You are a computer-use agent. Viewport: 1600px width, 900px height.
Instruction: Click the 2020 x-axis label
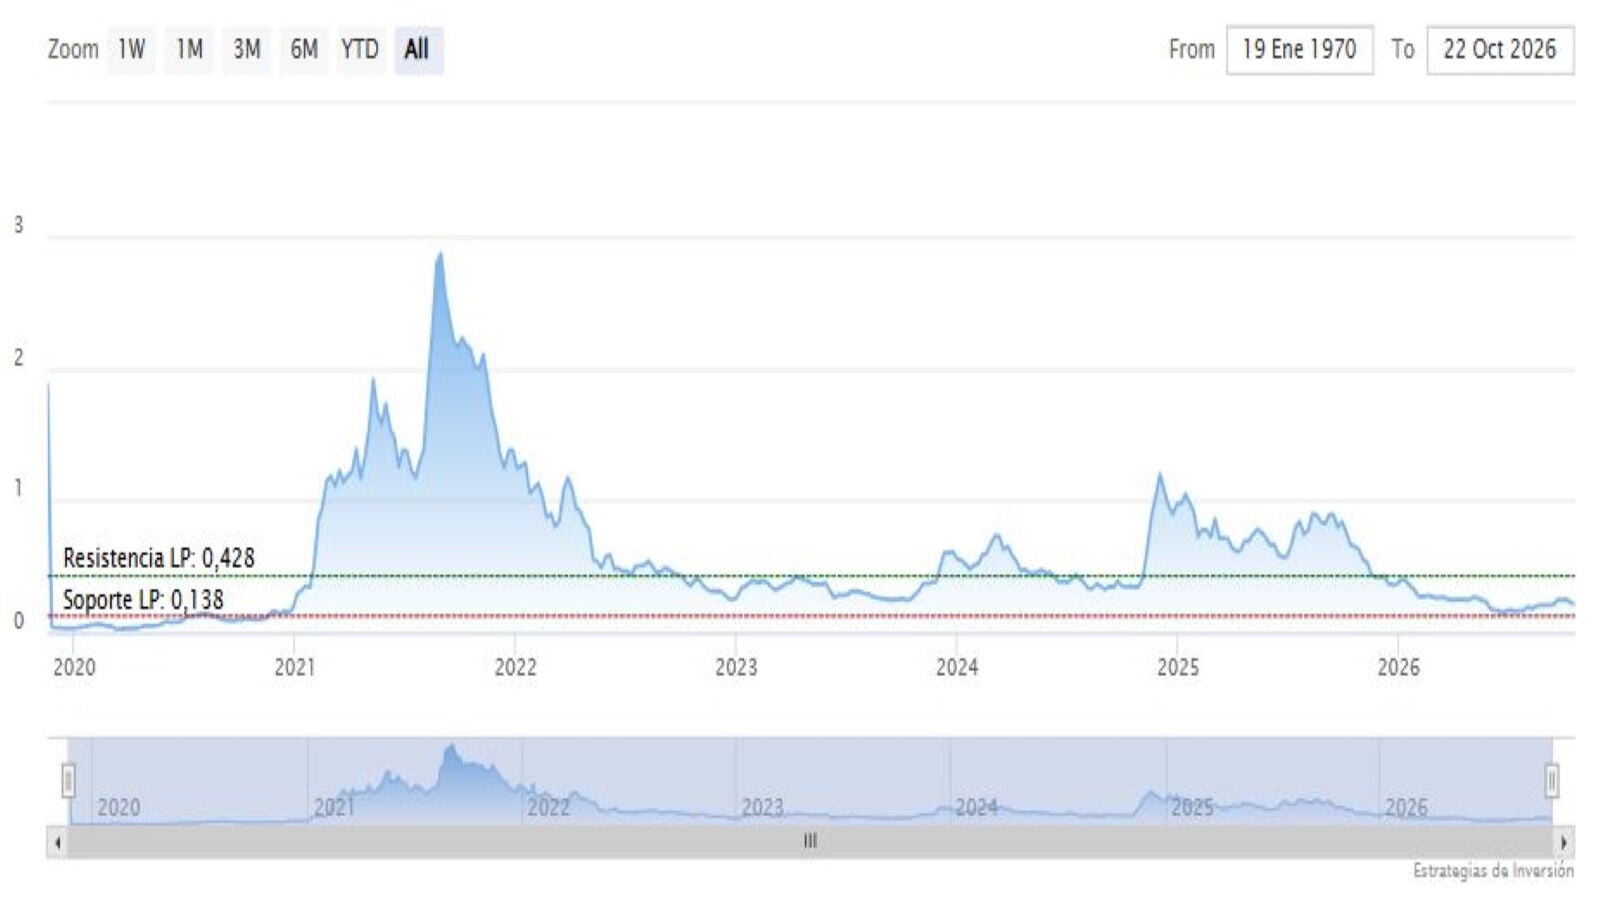[74, 667]
